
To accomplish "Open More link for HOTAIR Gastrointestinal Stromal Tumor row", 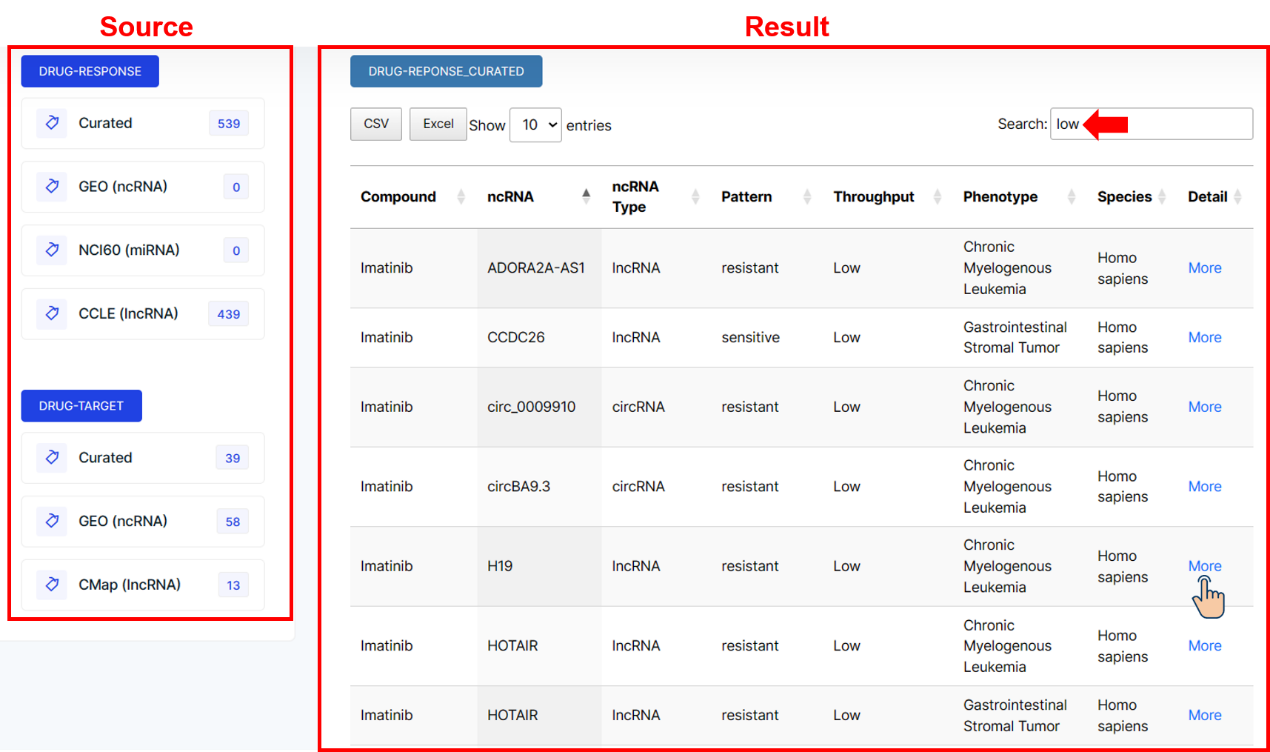I will [1204, 715].
